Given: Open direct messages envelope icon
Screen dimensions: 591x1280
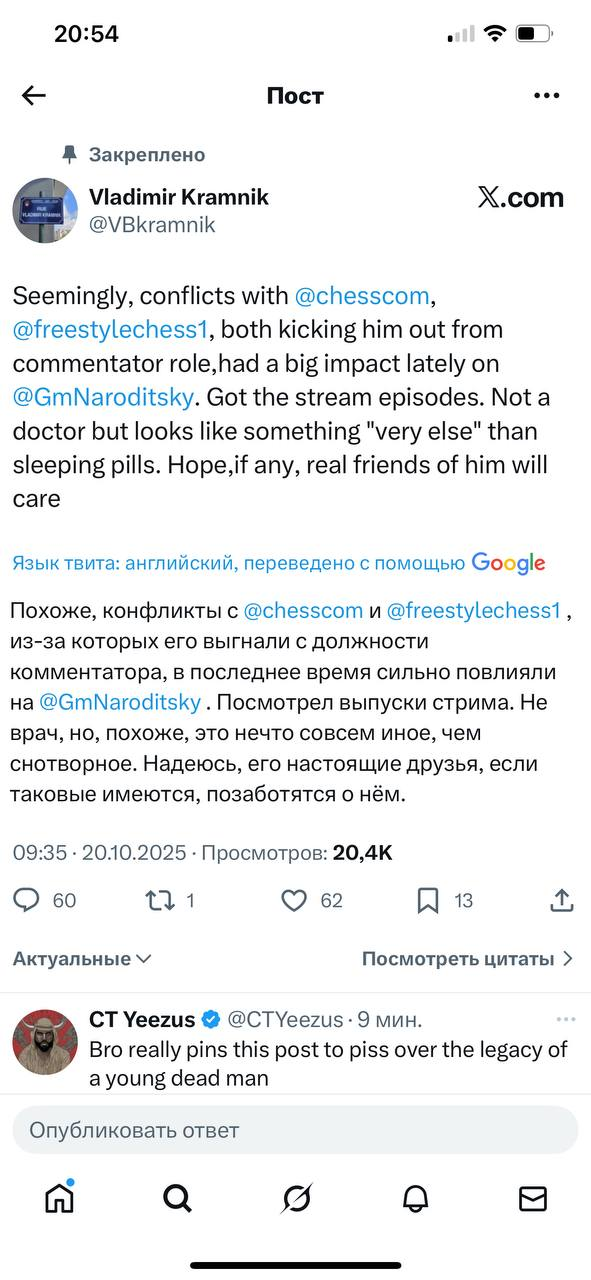Looking at the screenshot, I should [532, 1197].
